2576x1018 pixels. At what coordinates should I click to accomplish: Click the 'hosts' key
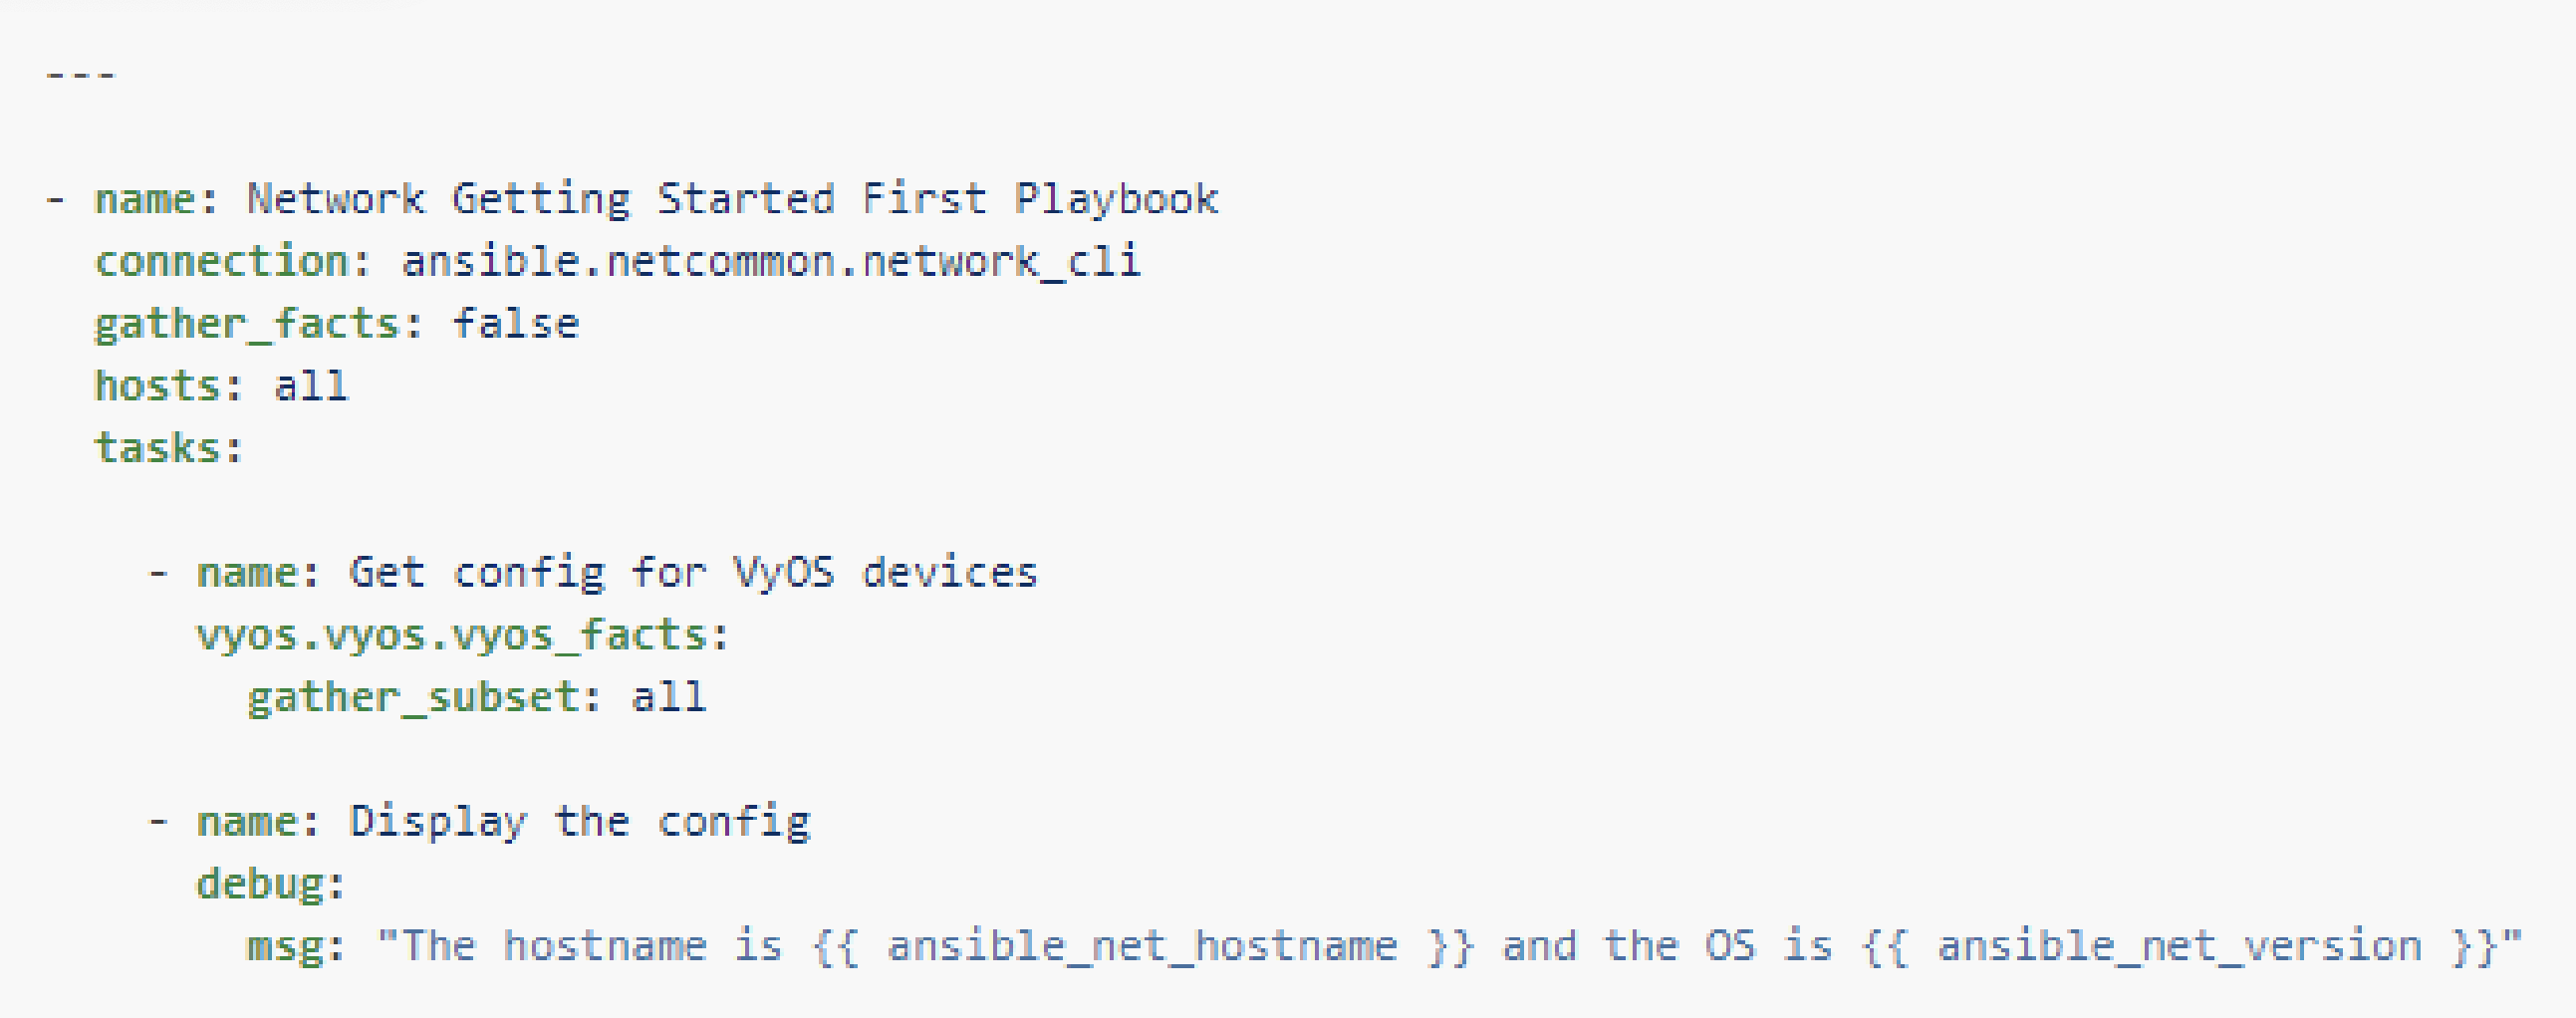tap(157, 387)
